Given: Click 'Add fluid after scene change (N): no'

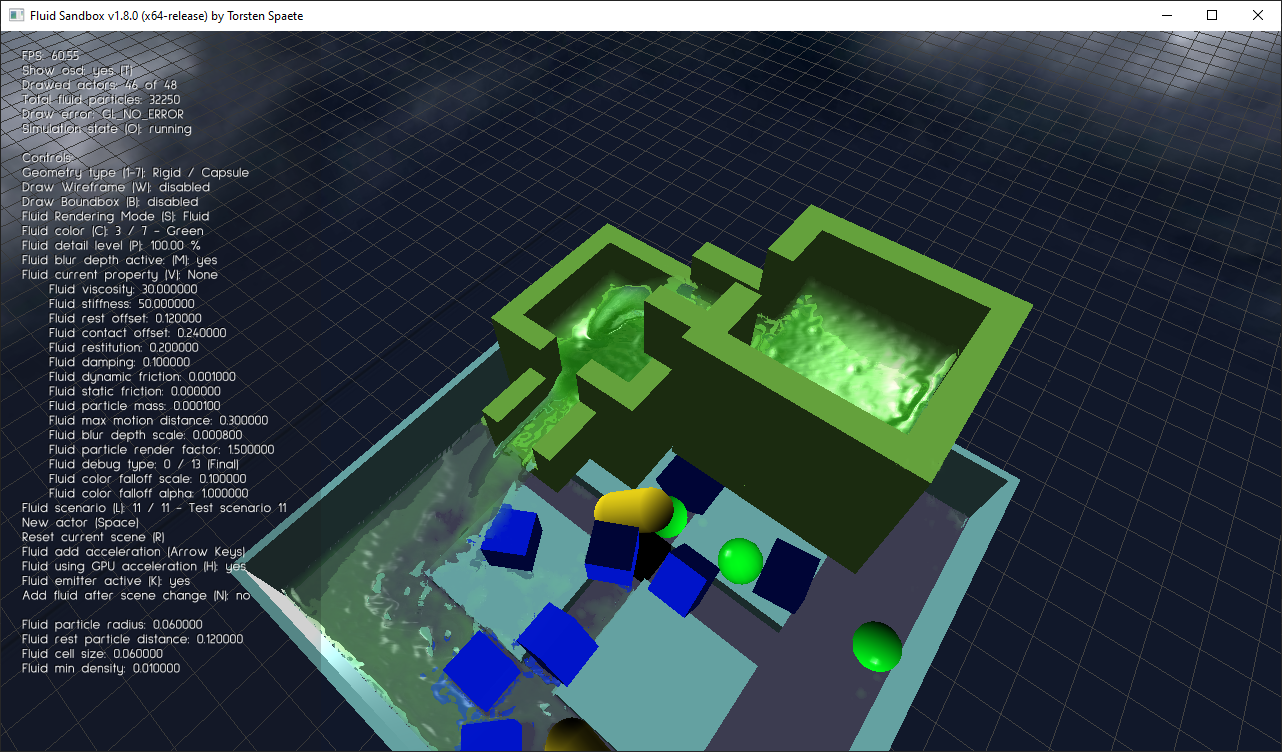Looking at the screenshot, I should click(x=136, y=595).
